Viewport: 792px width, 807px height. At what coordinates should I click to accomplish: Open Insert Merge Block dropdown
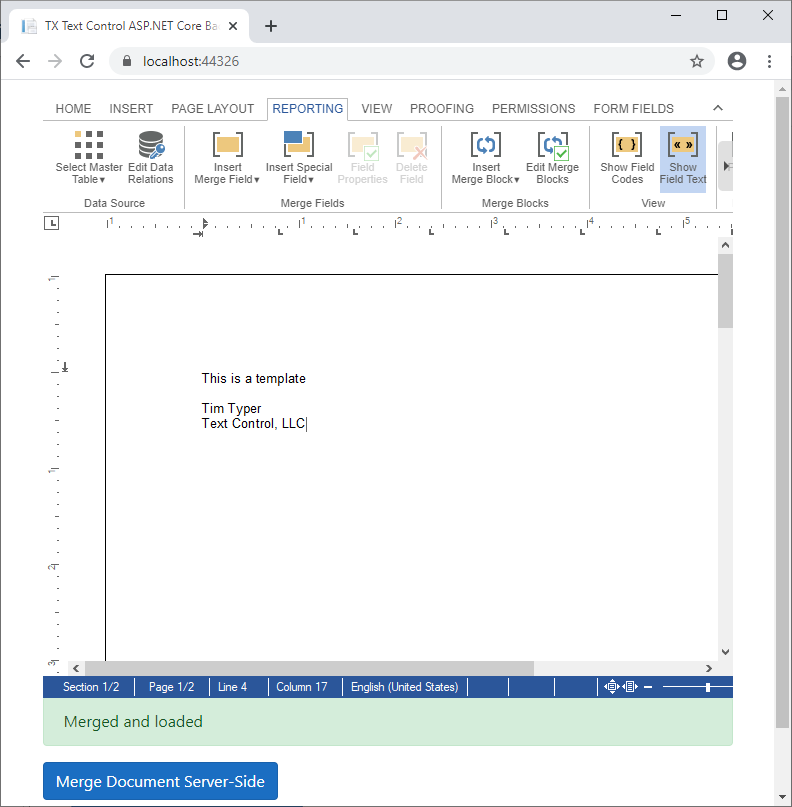click(485, 158)
